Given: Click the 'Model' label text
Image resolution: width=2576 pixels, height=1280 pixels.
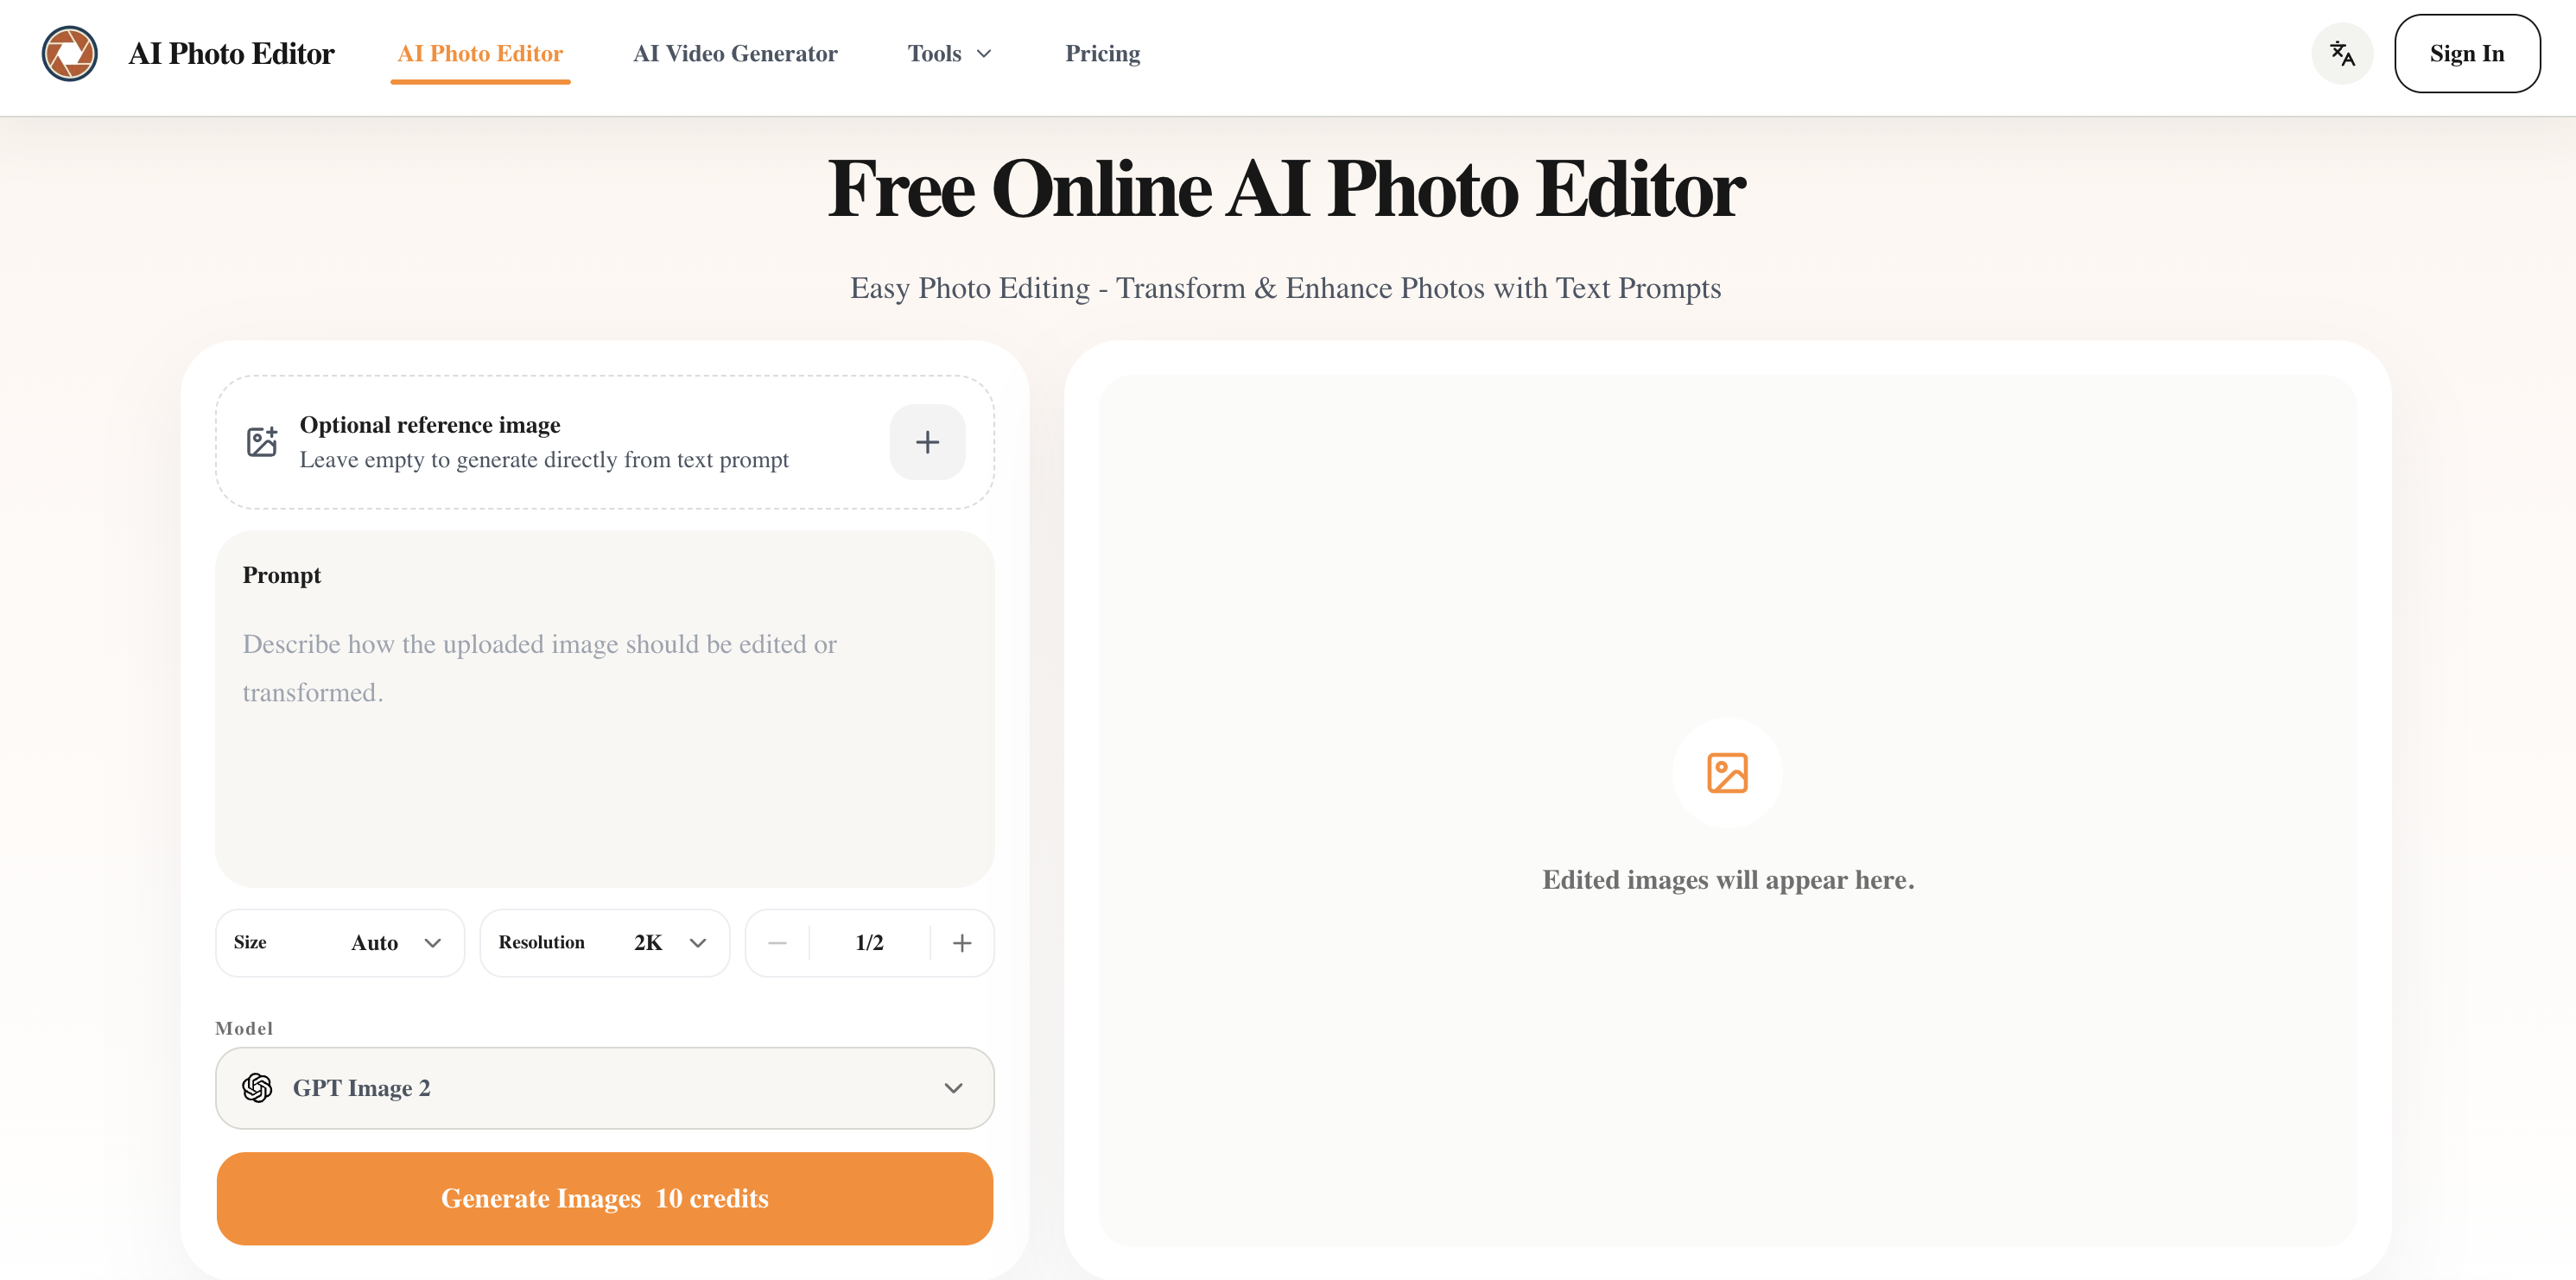Looking at the screenshot, I should pos(244,1028).
